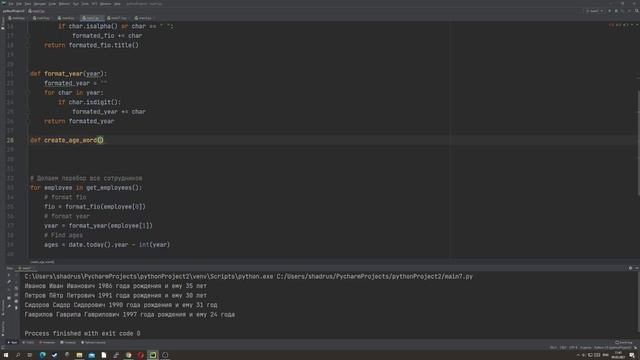This screenshot has width=640, height=360.
Task: Open the Terminal tool window tab
Action: tap(68, 342)
